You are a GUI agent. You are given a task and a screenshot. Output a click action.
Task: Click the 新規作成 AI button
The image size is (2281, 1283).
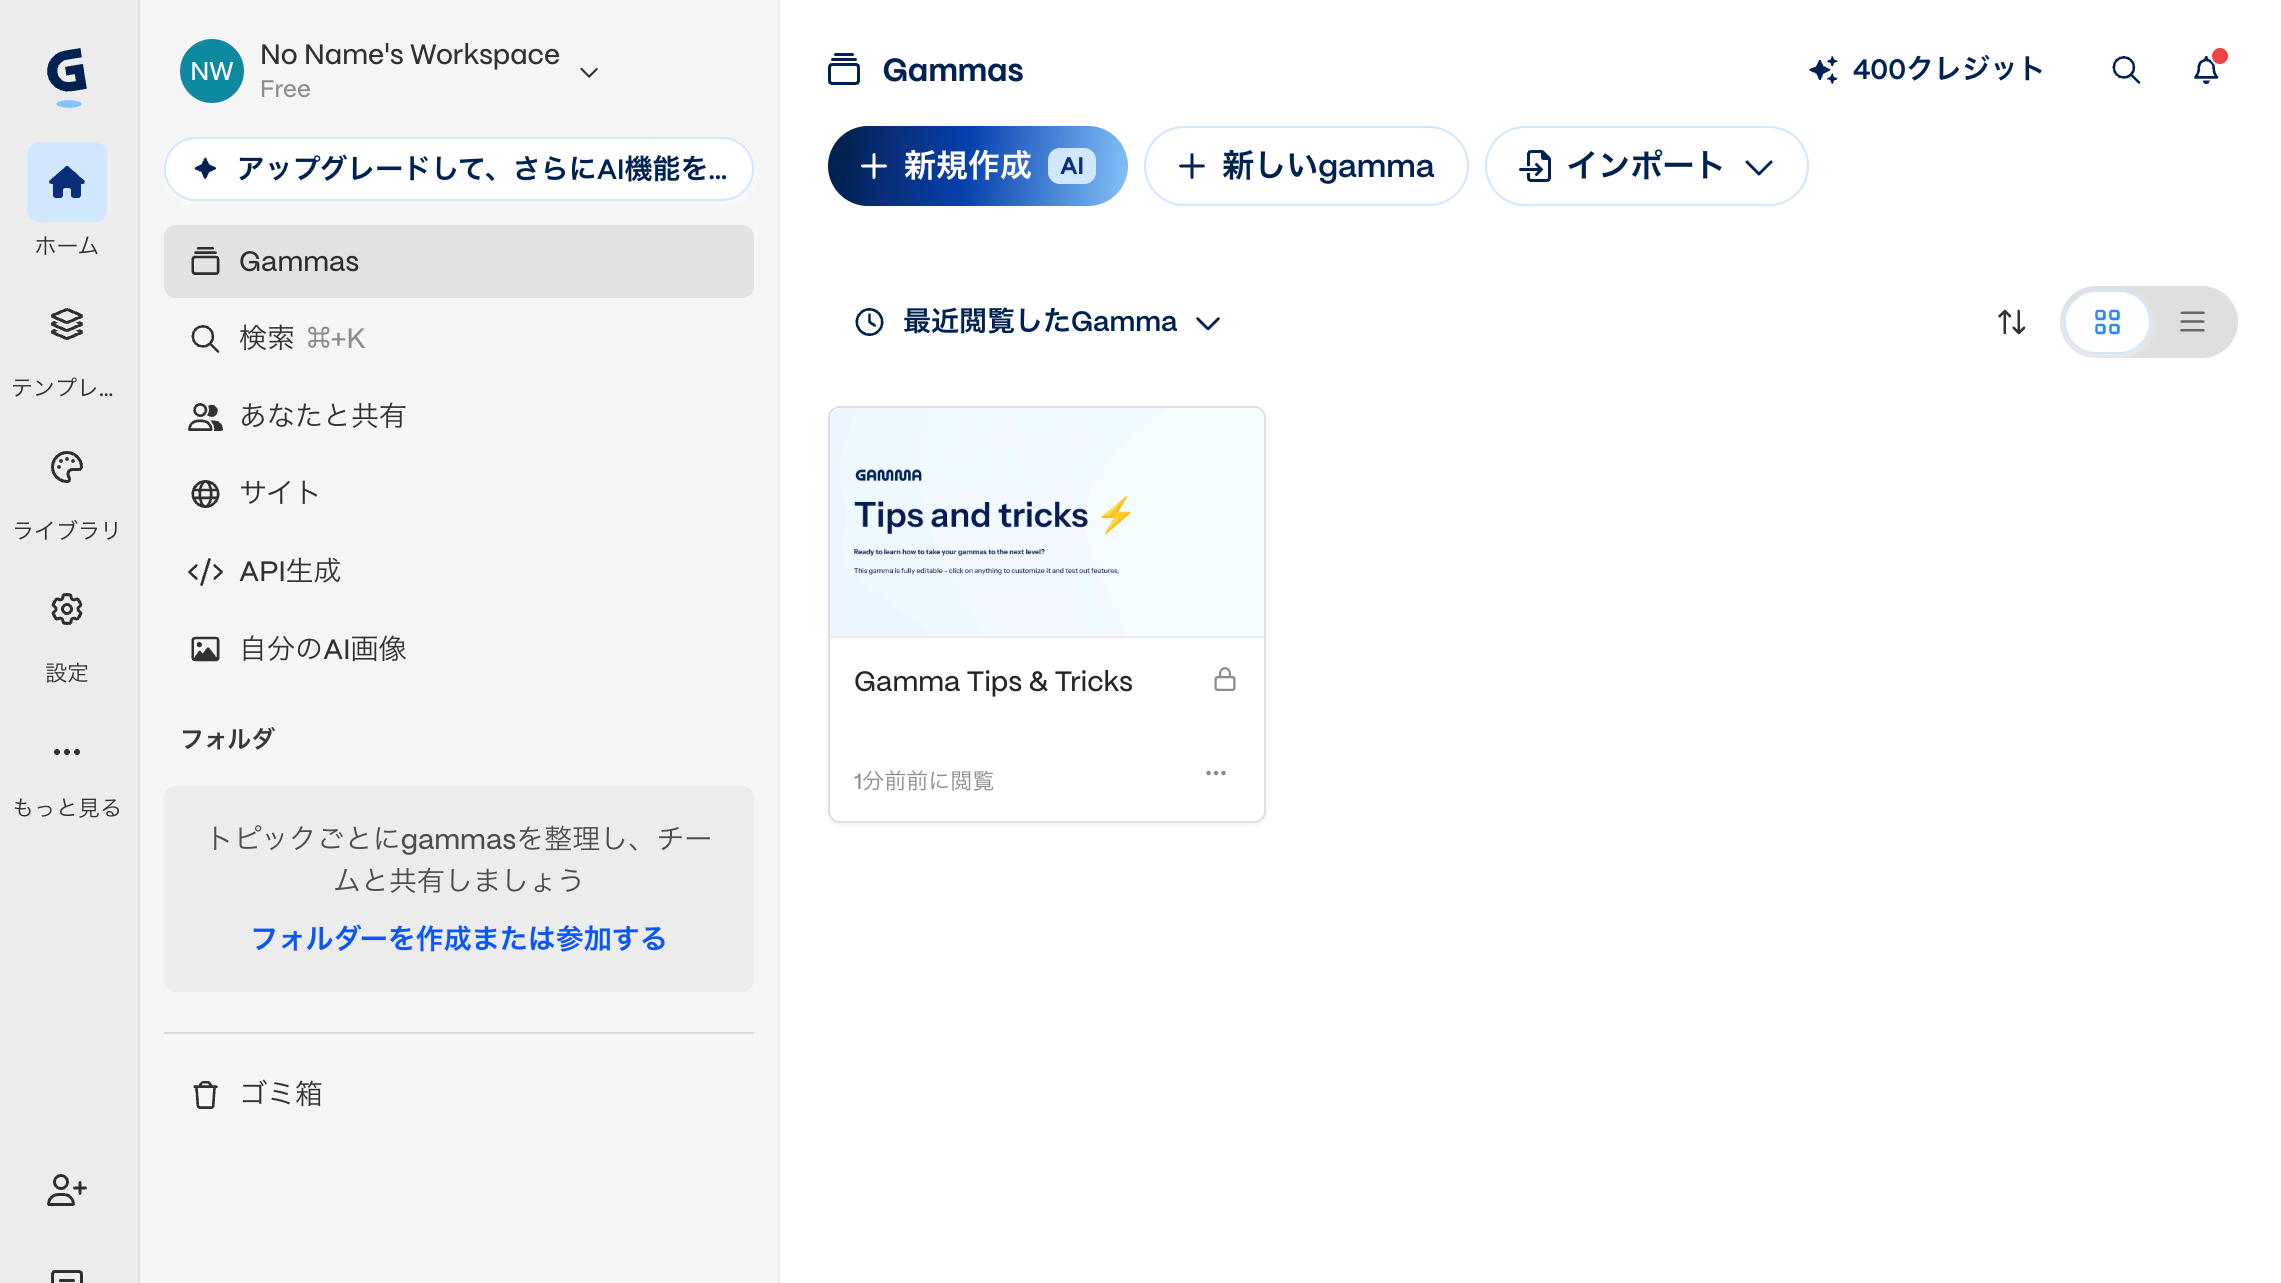(x=977, y=166)
